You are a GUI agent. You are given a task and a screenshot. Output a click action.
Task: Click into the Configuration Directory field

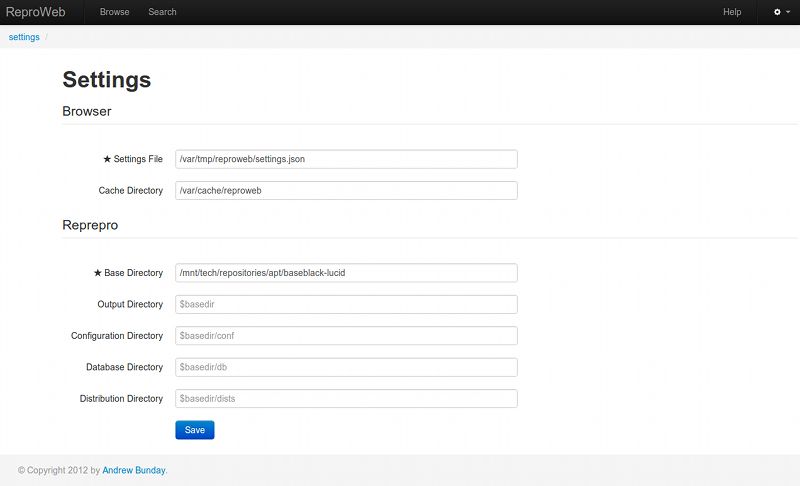[346, 336]
